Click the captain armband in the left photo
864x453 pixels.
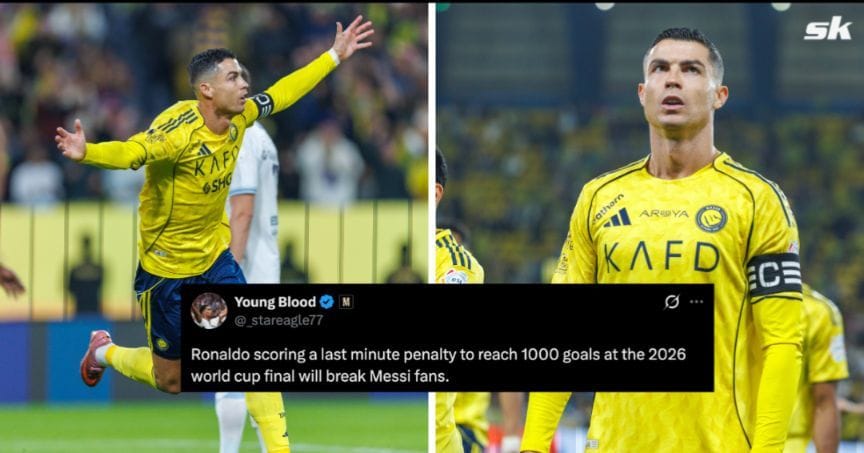click(x=263, y=104)
